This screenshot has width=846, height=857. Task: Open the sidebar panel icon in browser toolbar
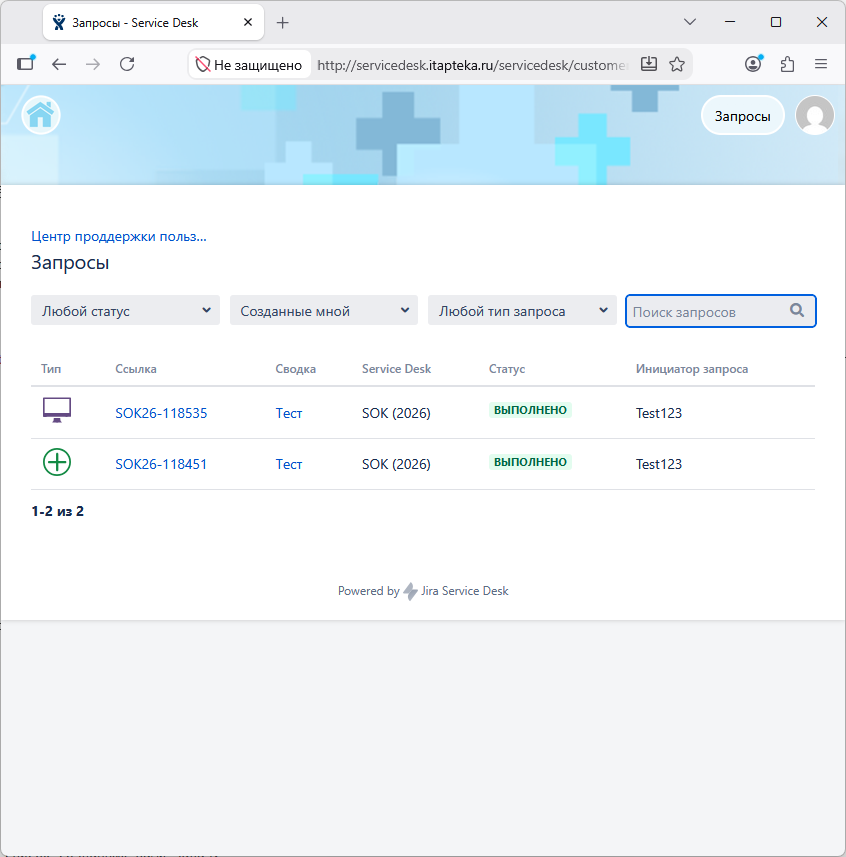click(26, 64)
